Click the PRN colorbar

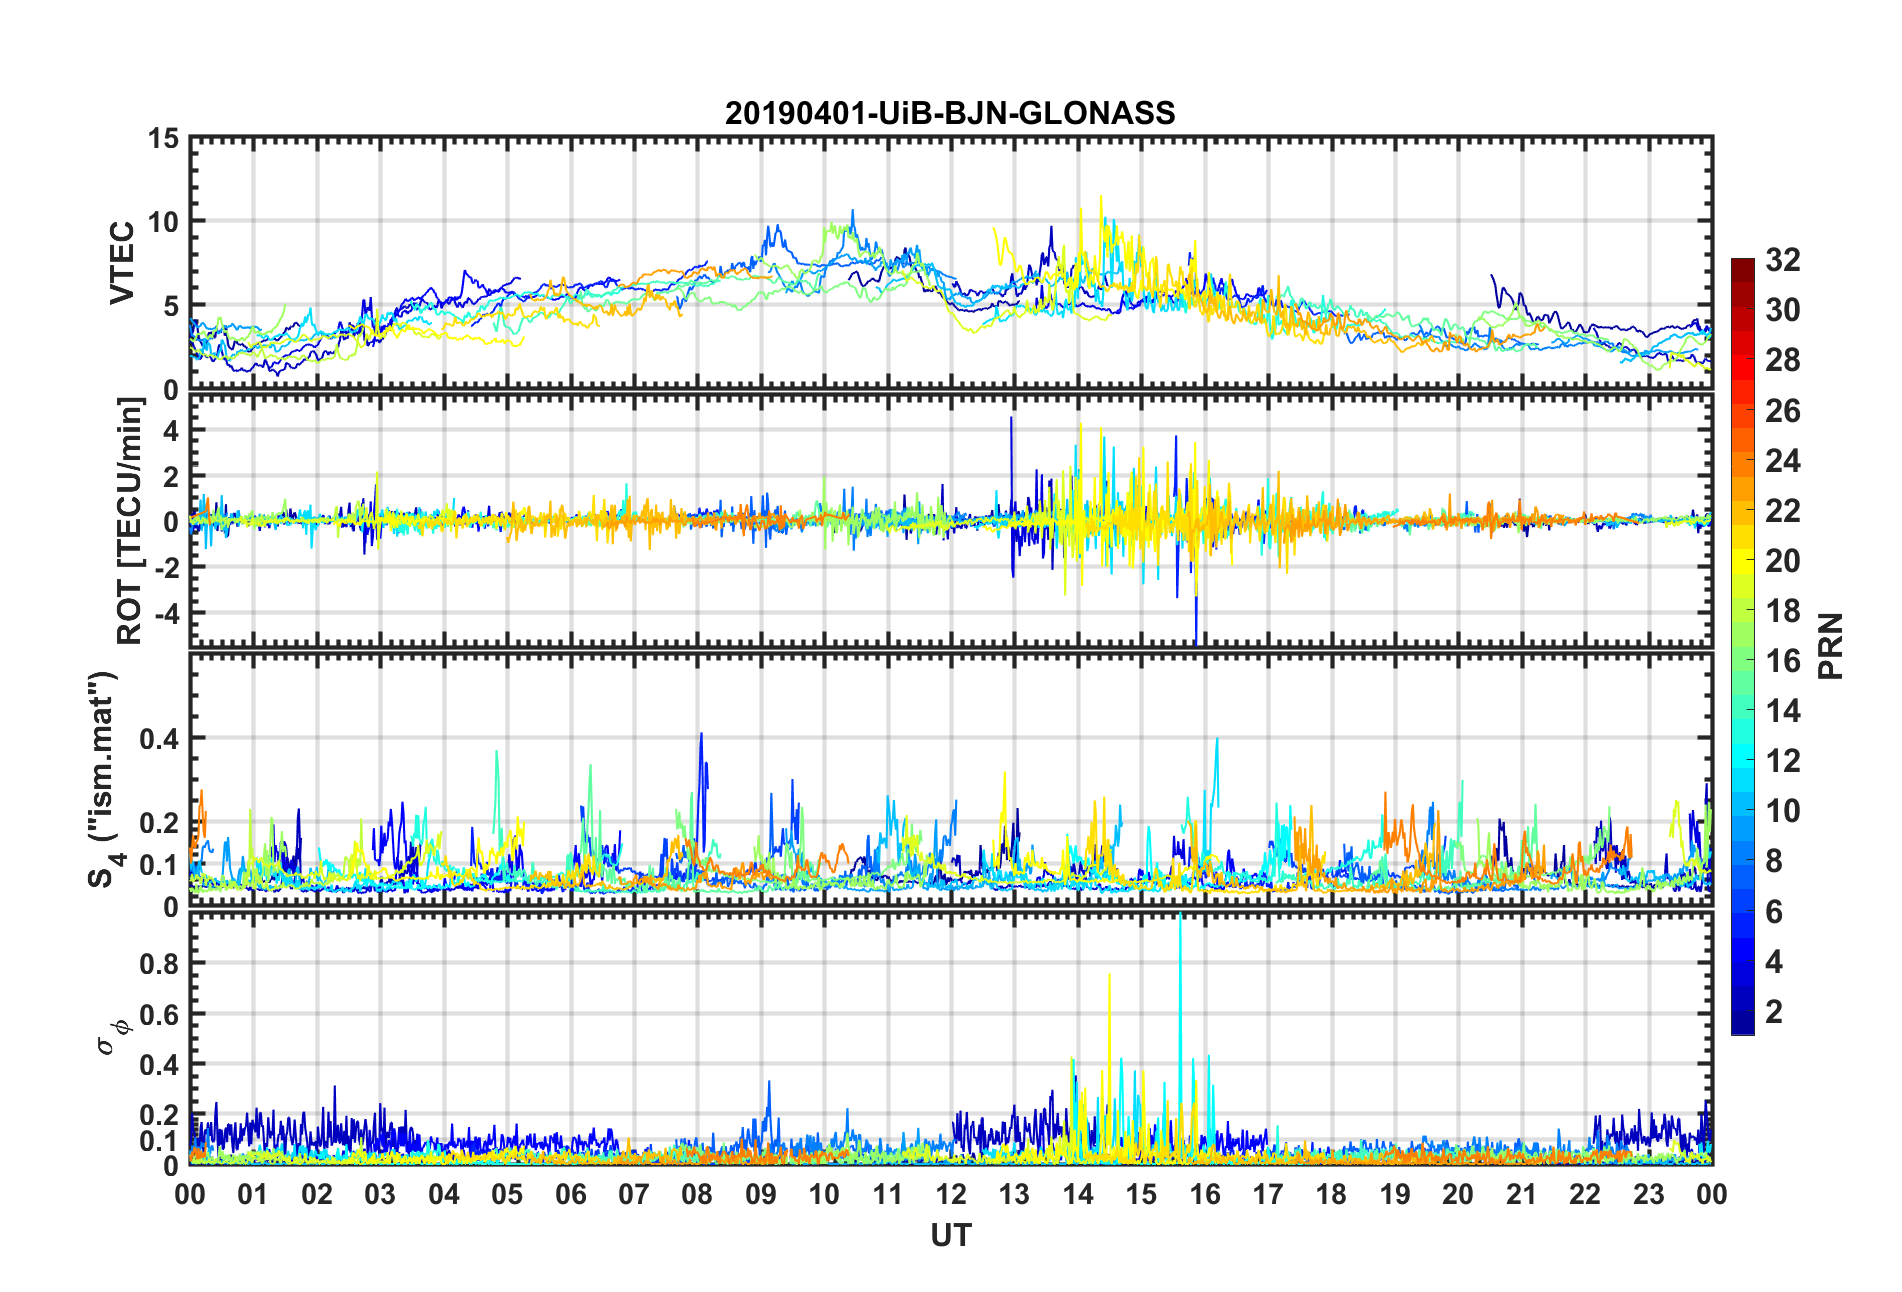coord(1743,646)
